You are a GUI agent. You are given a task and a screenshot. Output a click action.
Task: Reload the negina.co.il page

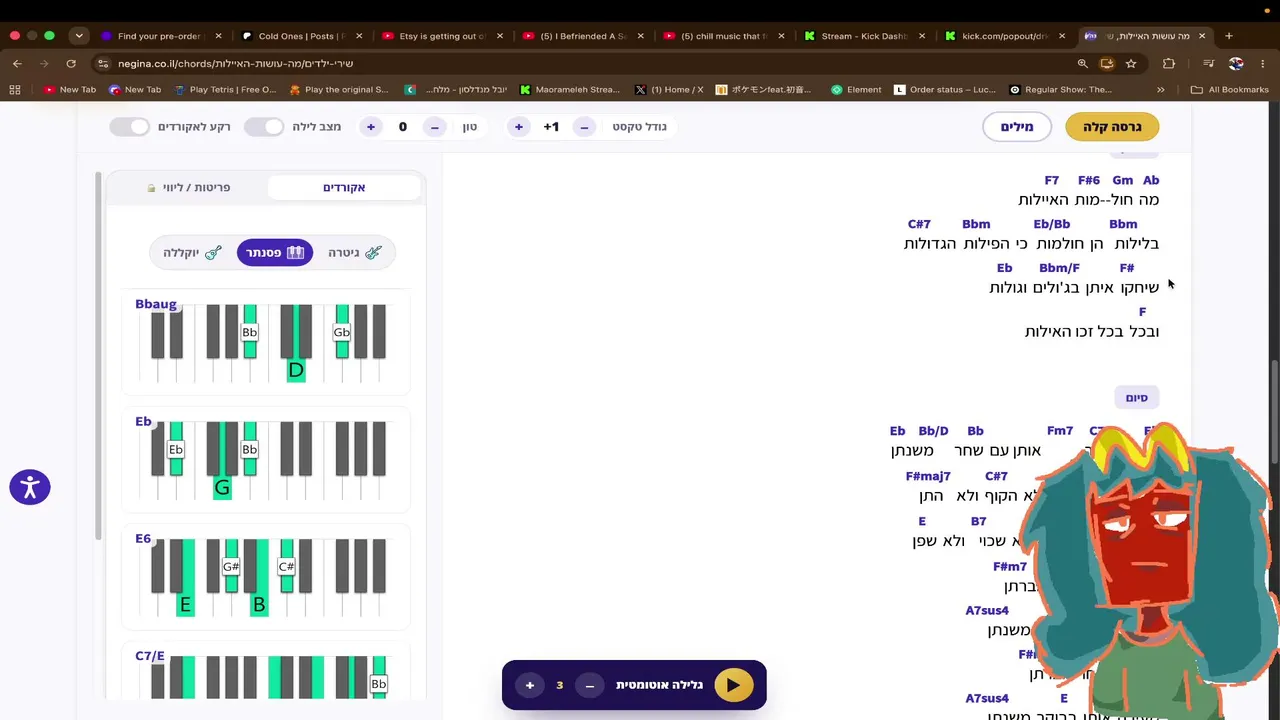point(71,63)
